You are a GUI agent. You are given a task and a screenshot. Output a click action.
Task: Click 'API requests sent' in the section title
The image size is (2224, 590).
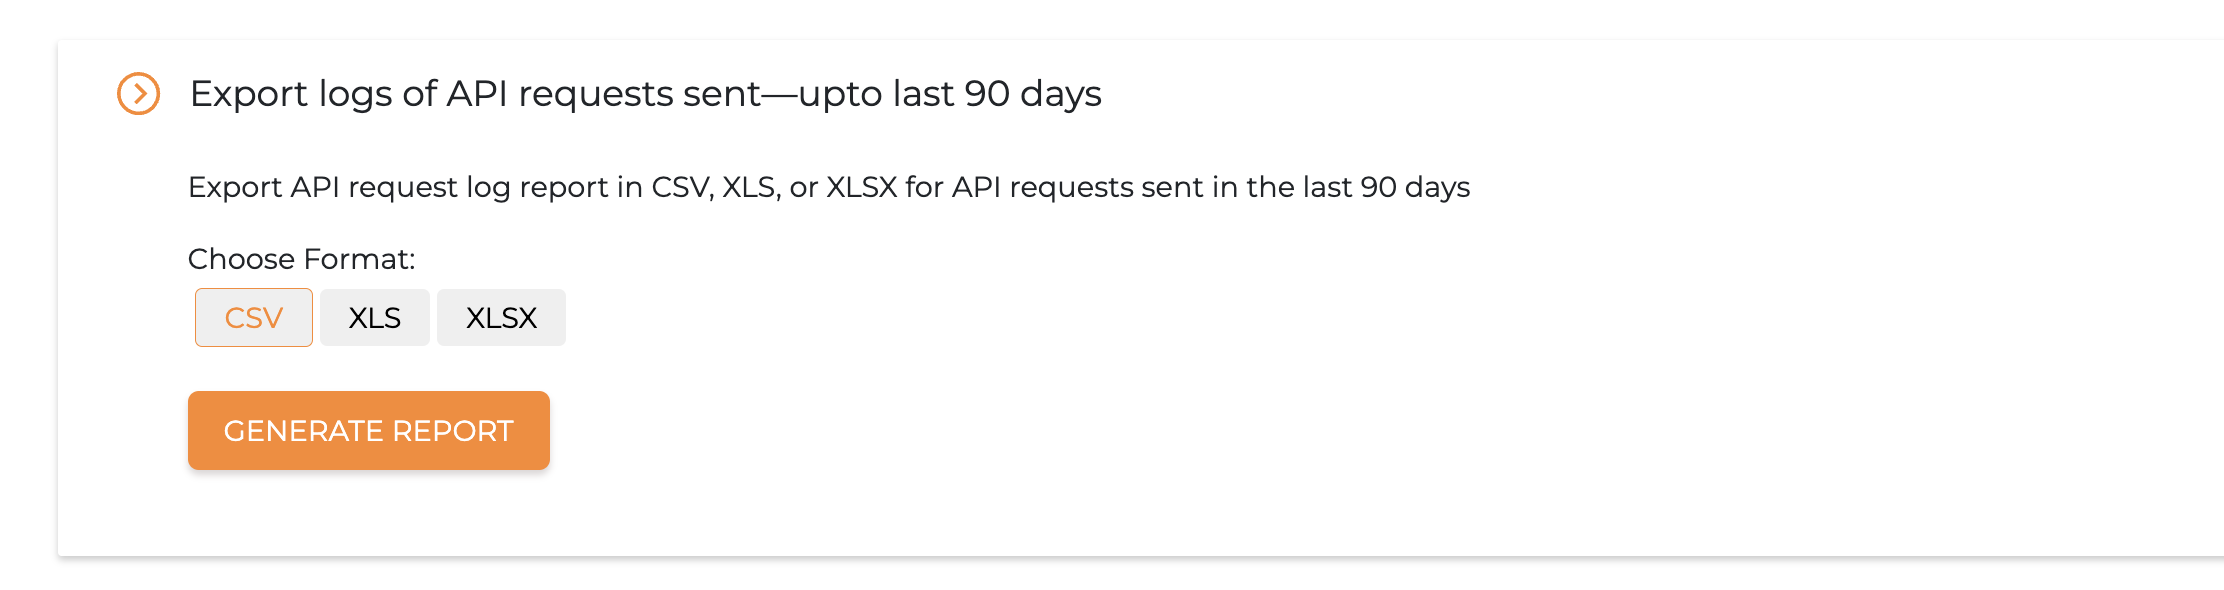[x=604, y=94]
